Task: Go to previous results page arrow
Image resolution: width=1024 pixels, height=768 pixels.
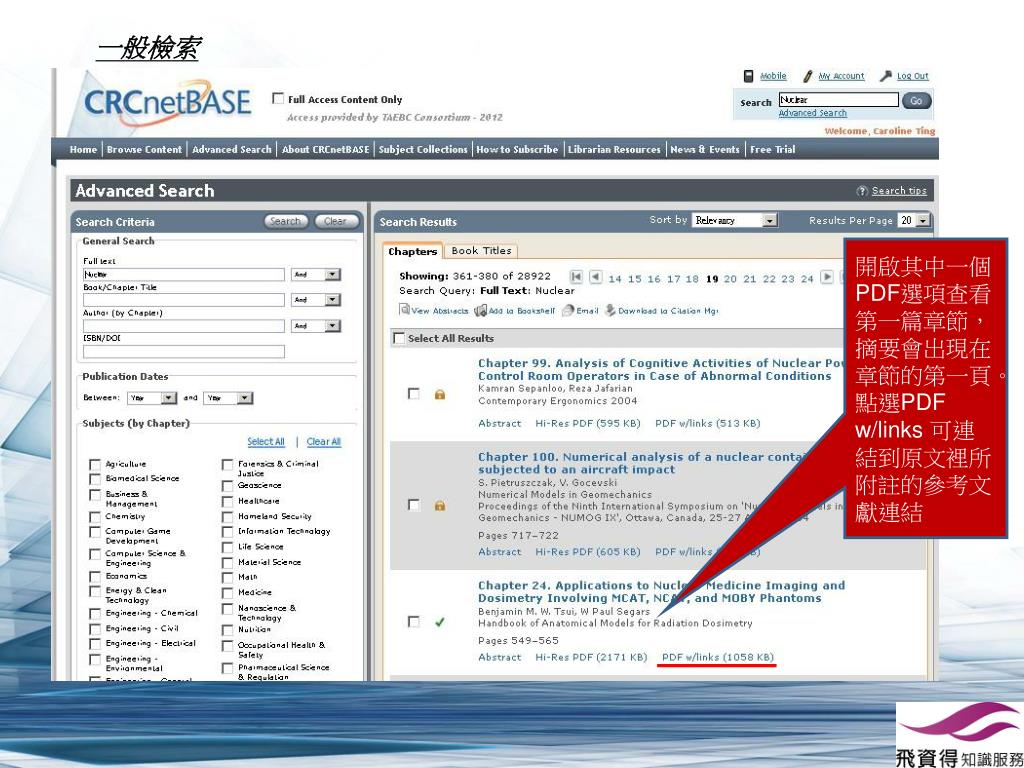Action: [x=596, y=277]
